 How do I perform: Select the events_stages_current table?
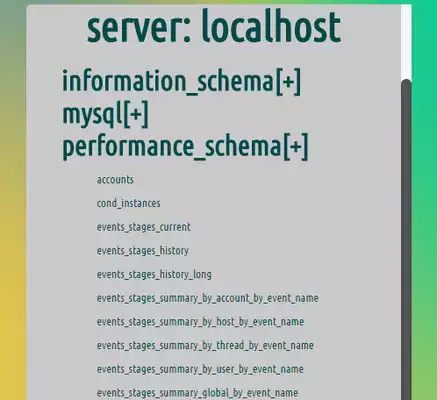pyautogui.click(x=144, y=227)
